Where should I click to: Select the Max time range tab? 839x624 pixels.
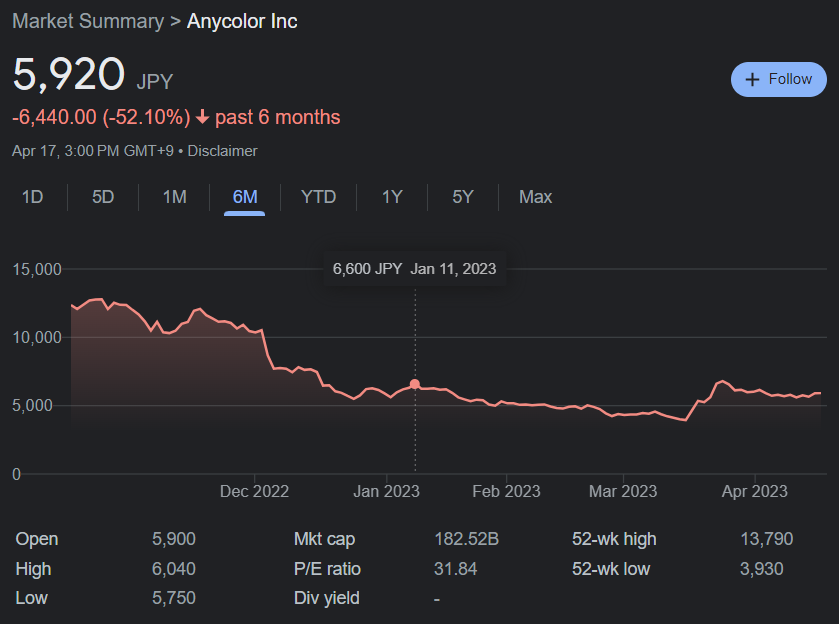(535, 197)
